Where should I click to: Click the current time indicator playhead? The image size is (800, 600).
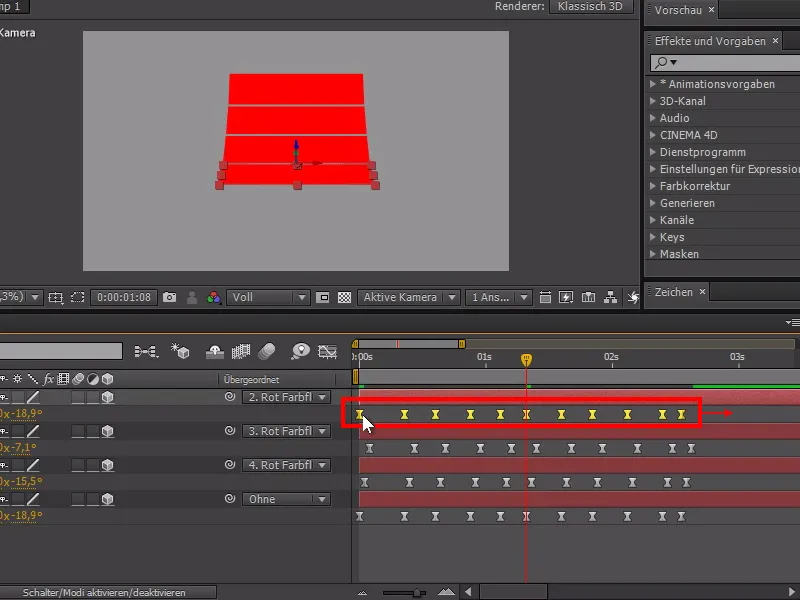(527, 360)
